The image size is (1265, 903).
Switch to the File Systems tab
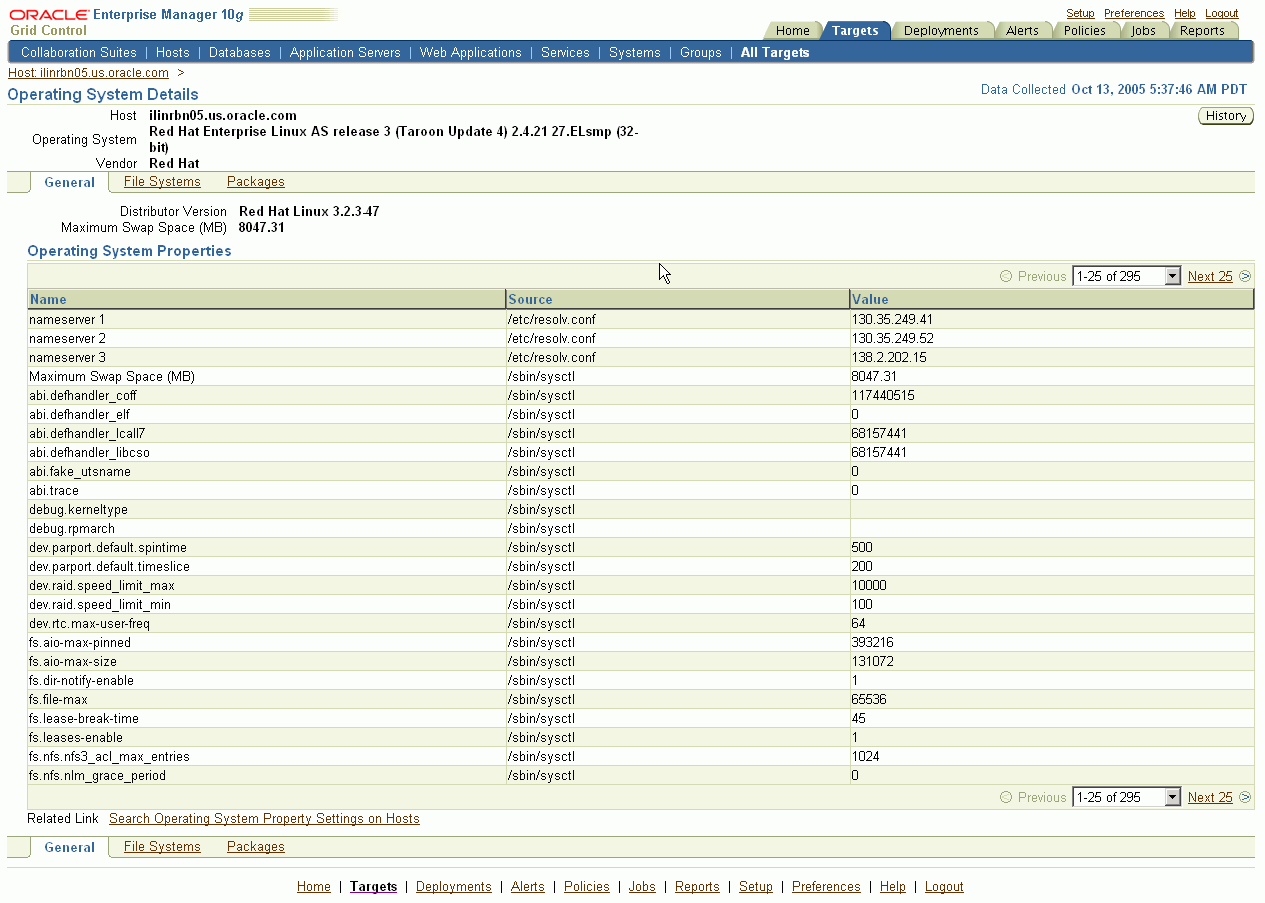coord(162,182)
